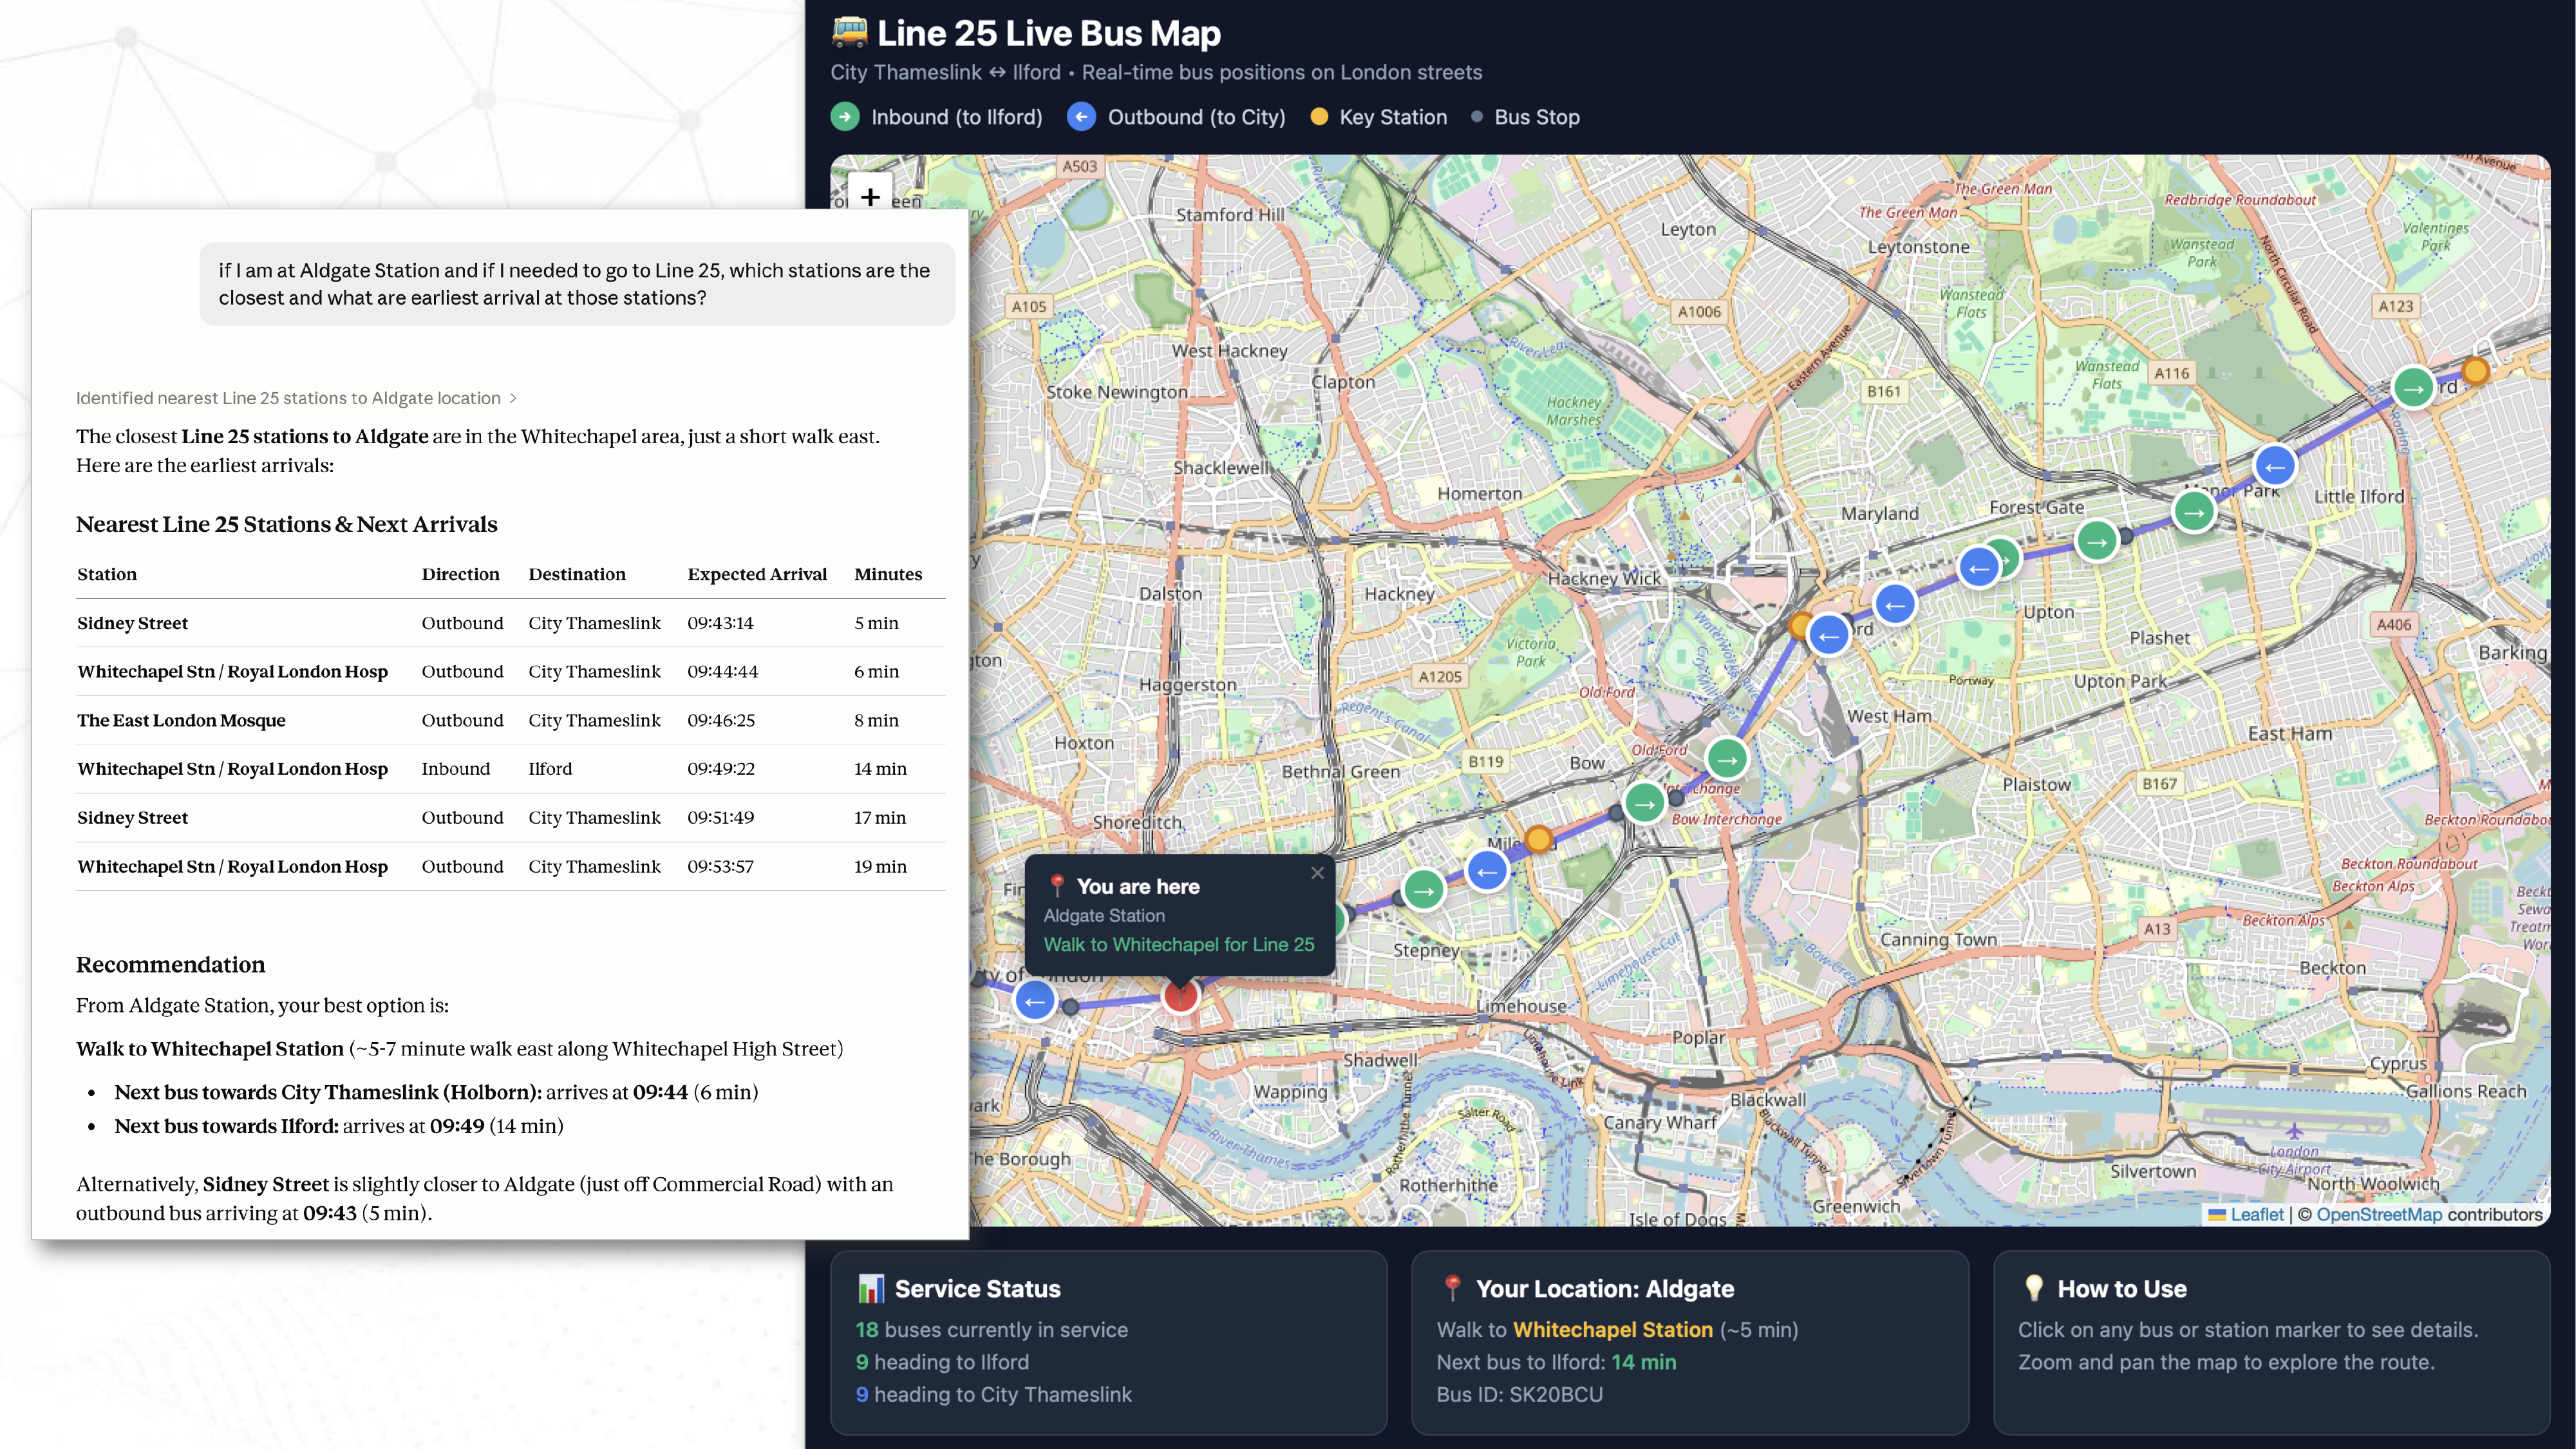
Task: Select the blue bus overlapping Stratford station marker
Action: click(1829, 636)
